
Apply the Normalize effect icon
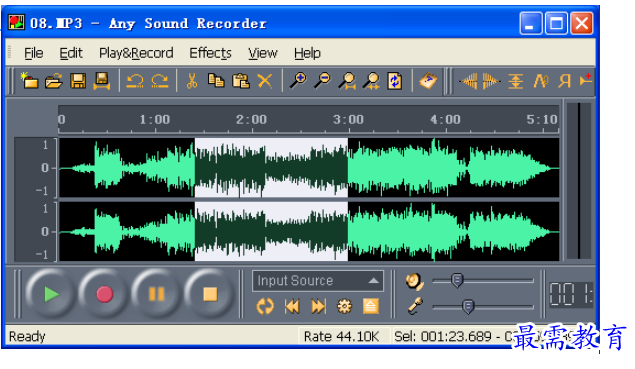point(516,81)
